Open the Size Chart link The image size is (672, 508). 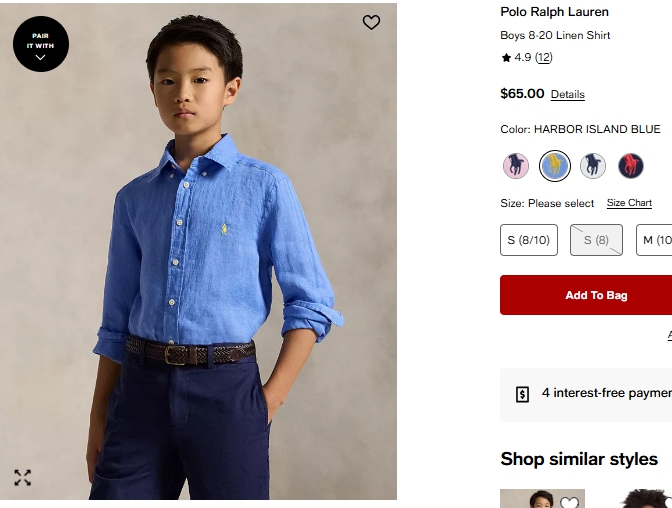point(629,203)
